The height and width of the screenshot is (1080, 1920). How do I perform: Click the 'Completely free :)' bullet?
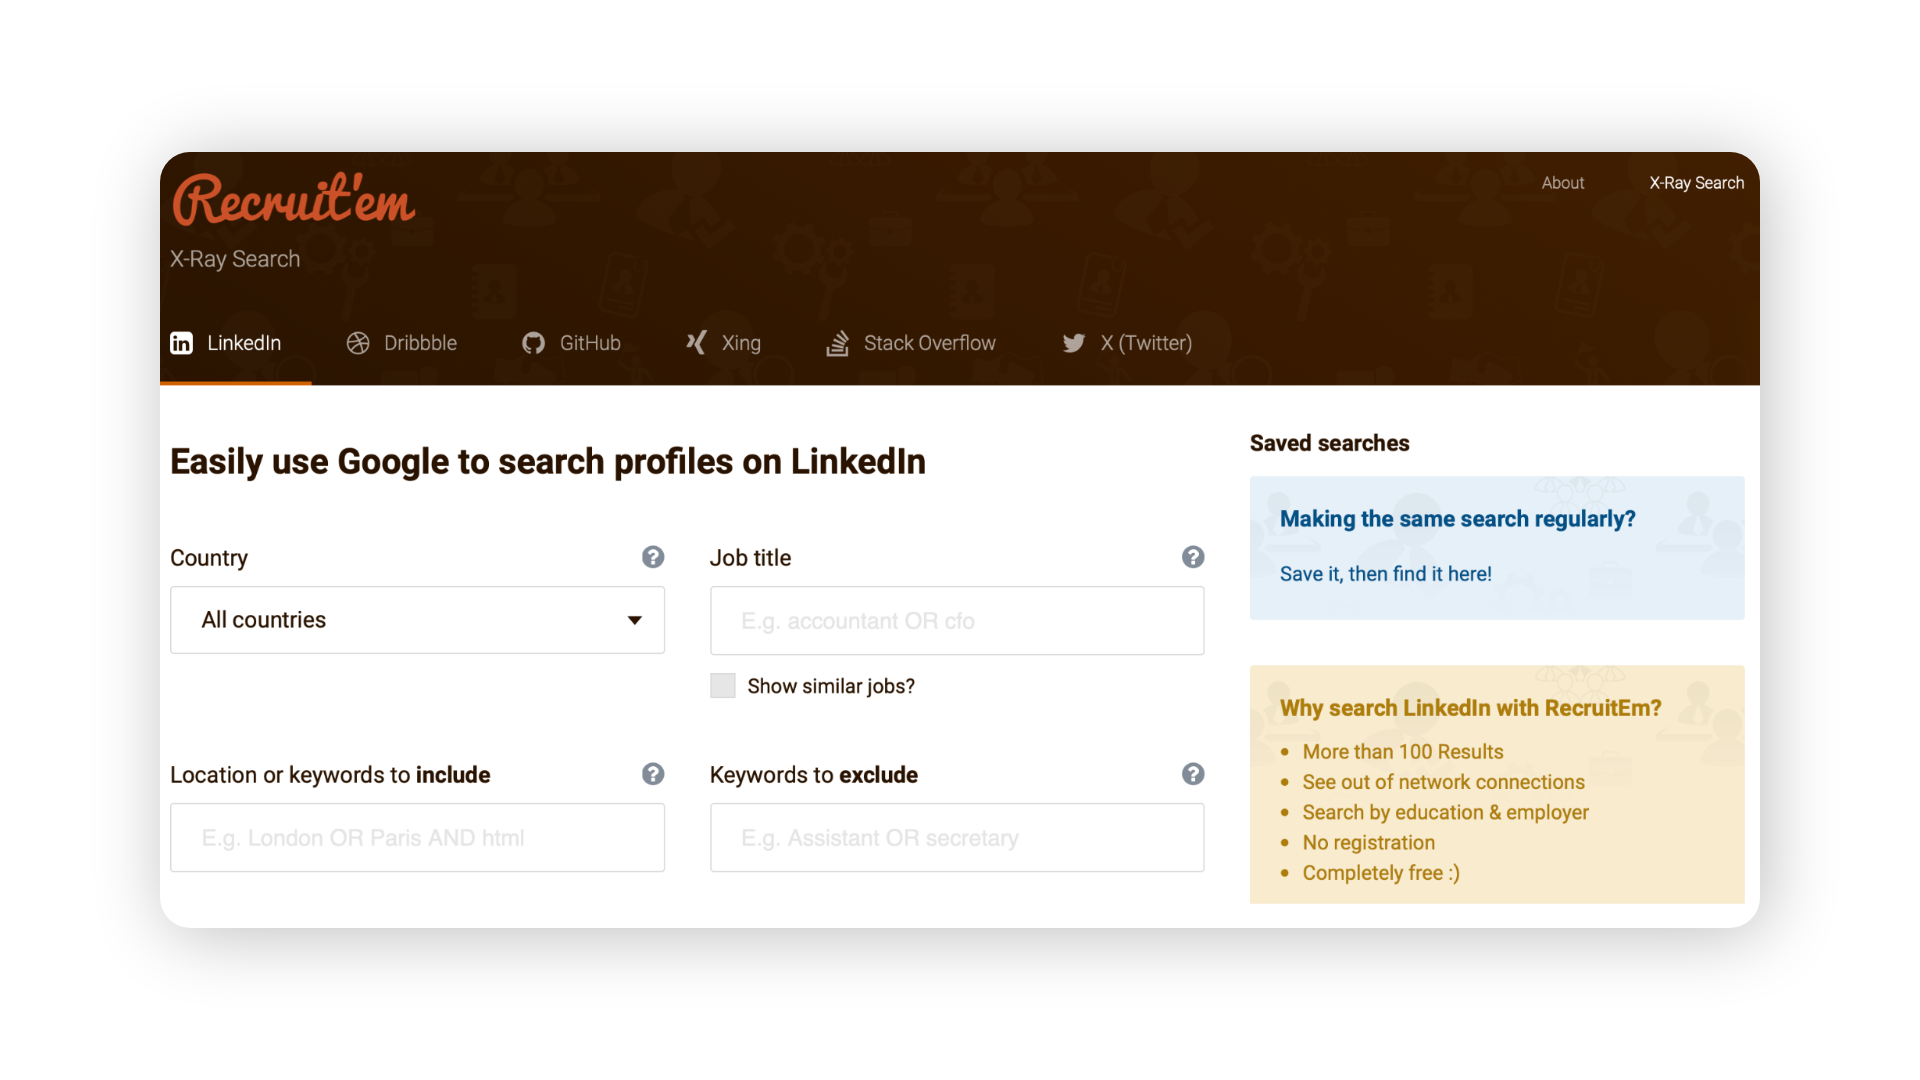[x=1381, y=873]
